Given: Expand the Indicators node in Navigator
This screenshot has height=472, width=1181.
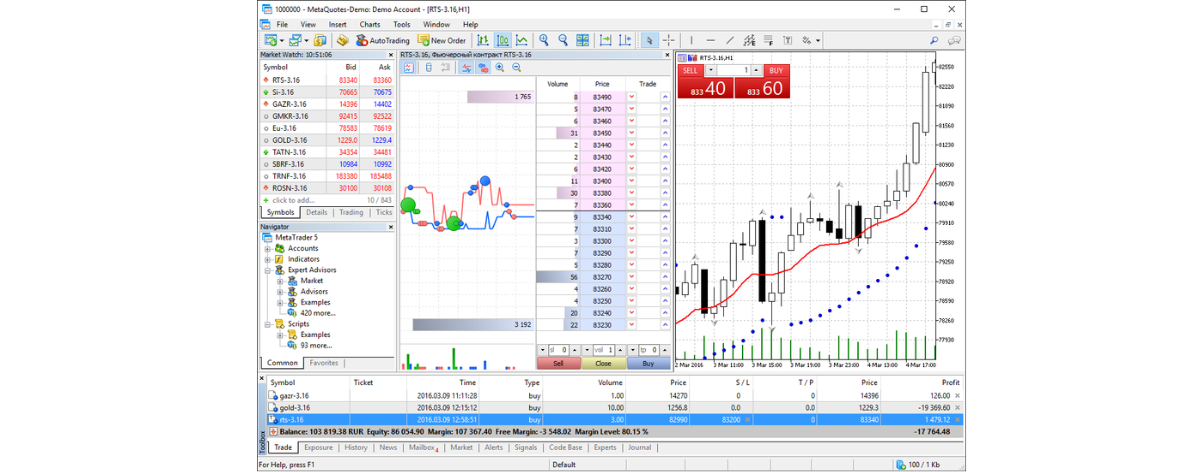Looking at the screenshot, I should [x=267, y=259].
